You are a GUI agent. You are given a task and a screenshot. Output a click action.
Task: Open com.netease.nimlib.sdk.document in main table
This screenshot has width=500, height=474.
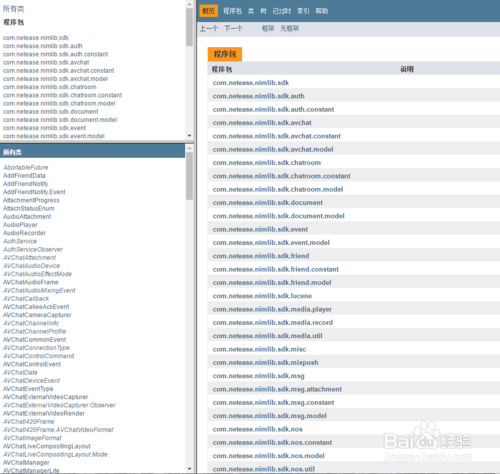click(x=268, y=203)
